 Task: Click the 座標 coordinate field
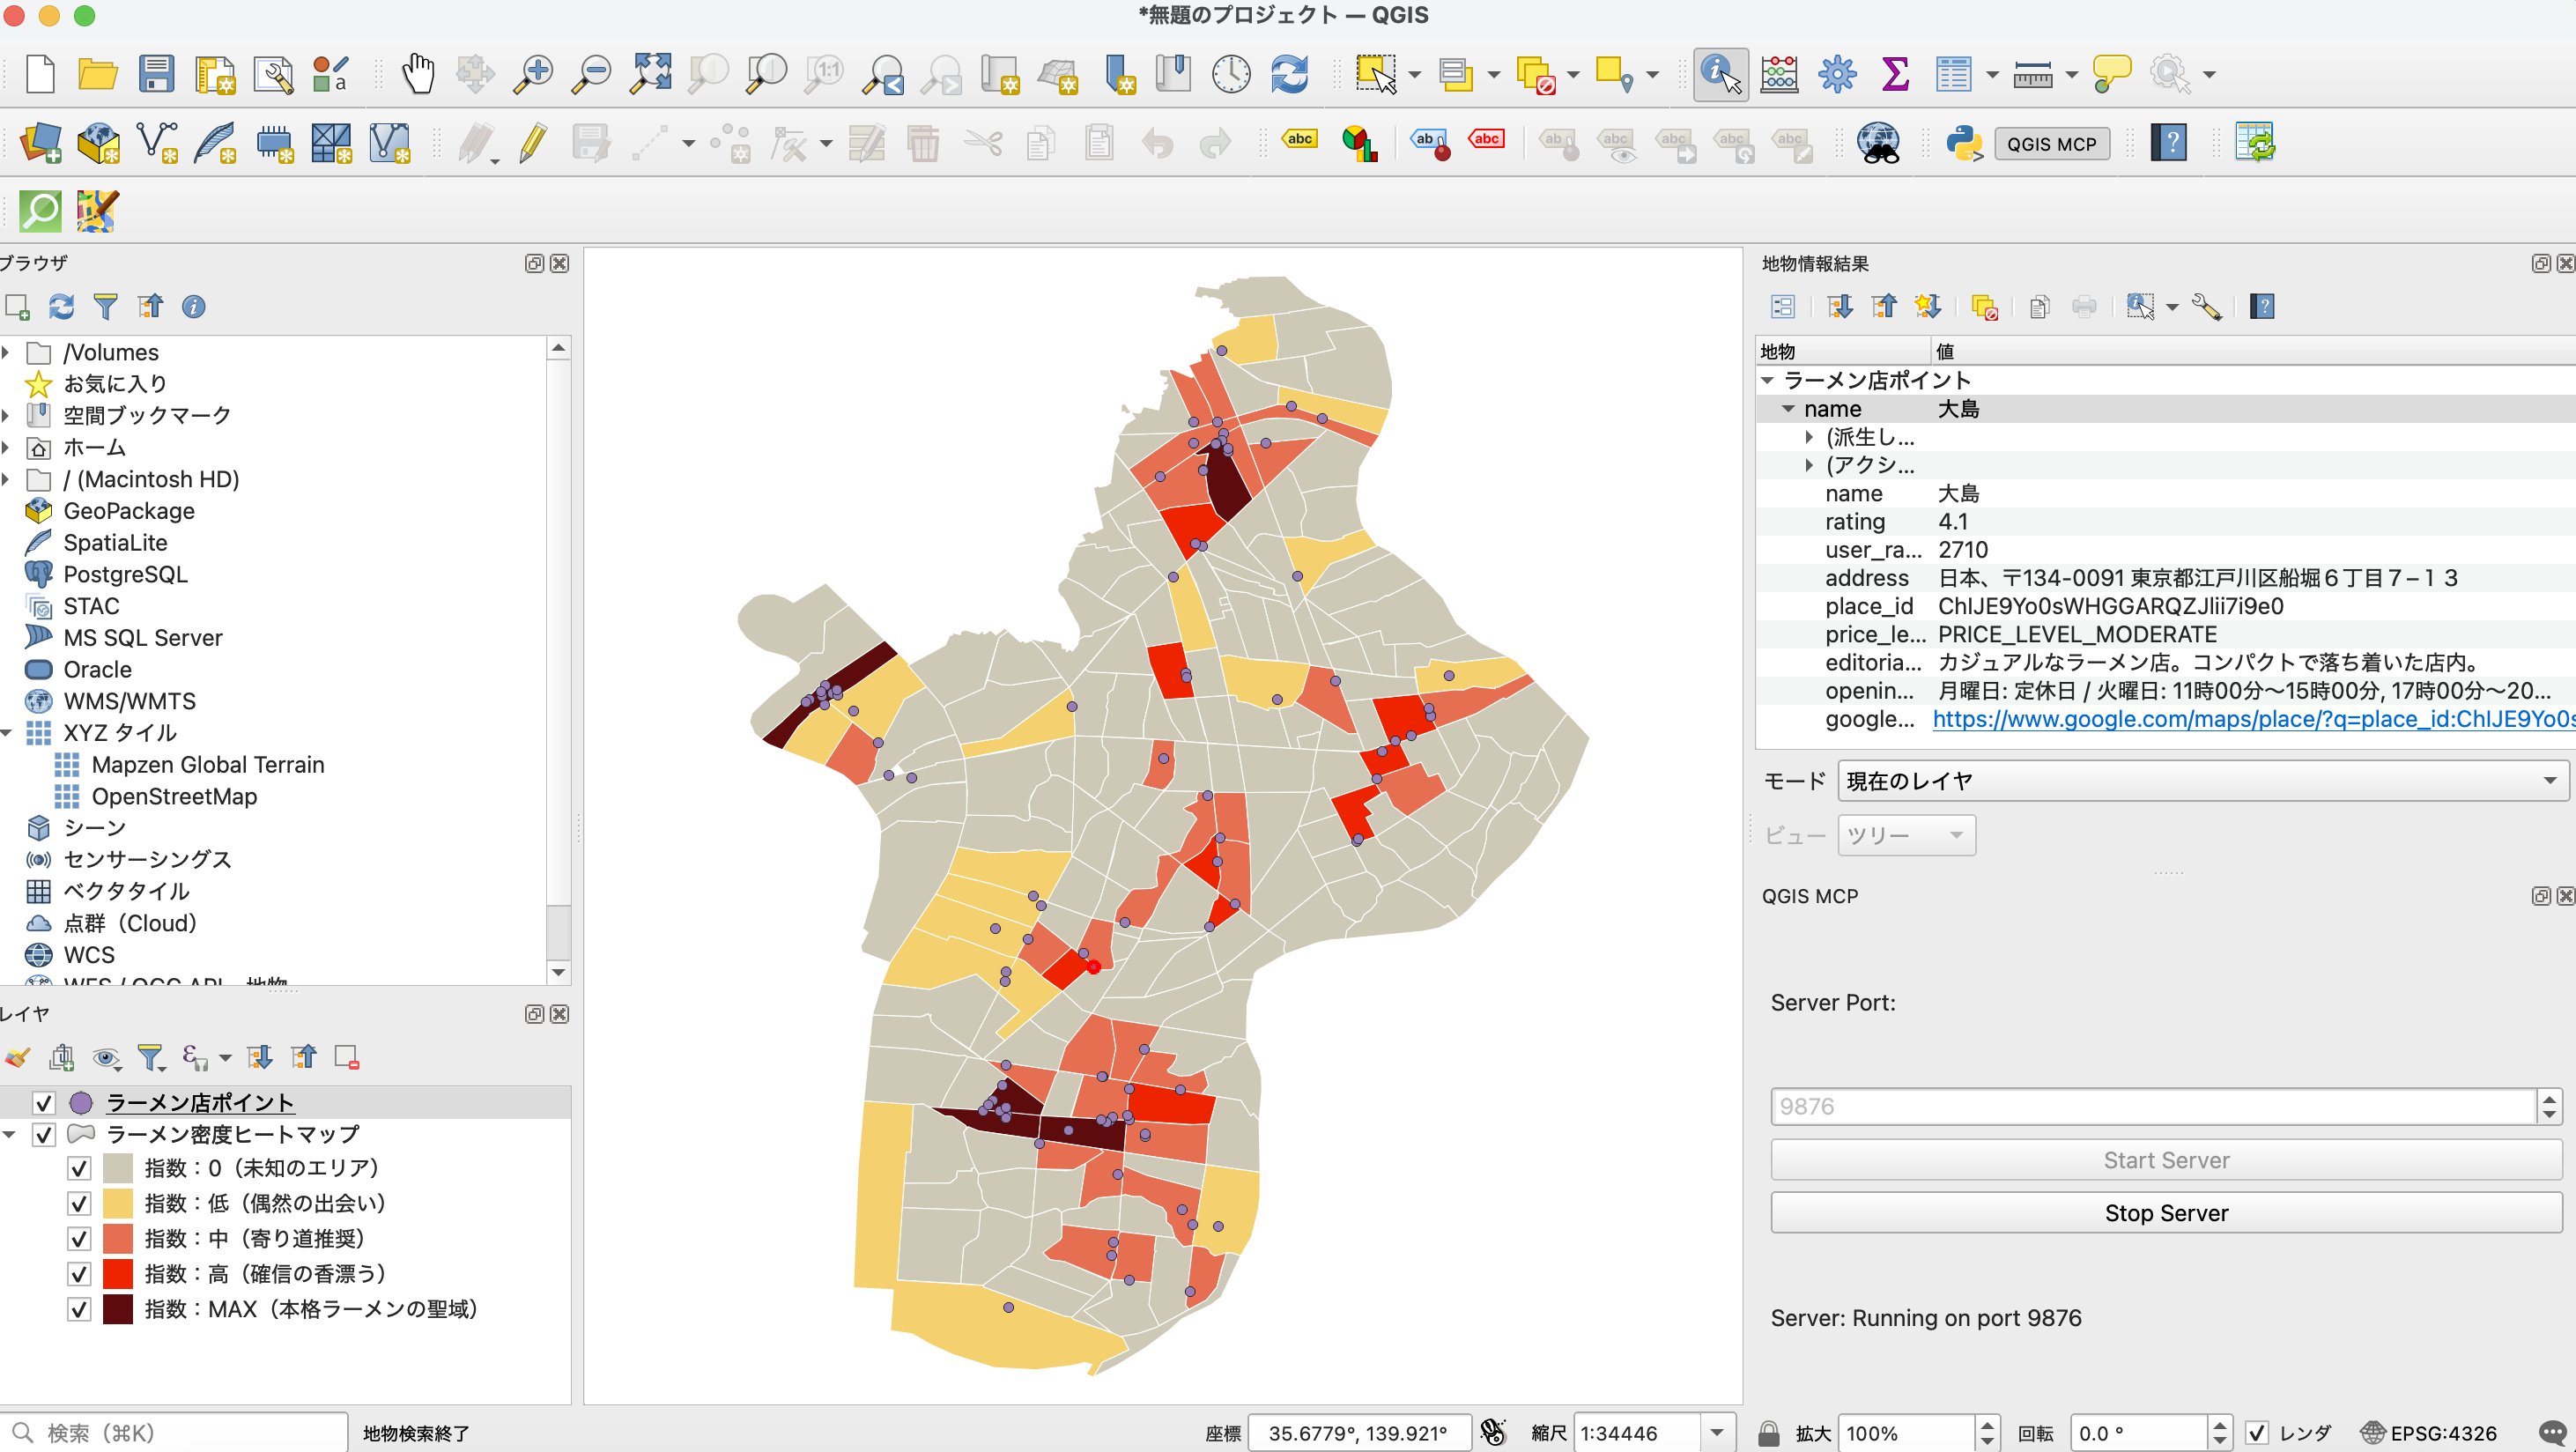pos(1358,1432)
